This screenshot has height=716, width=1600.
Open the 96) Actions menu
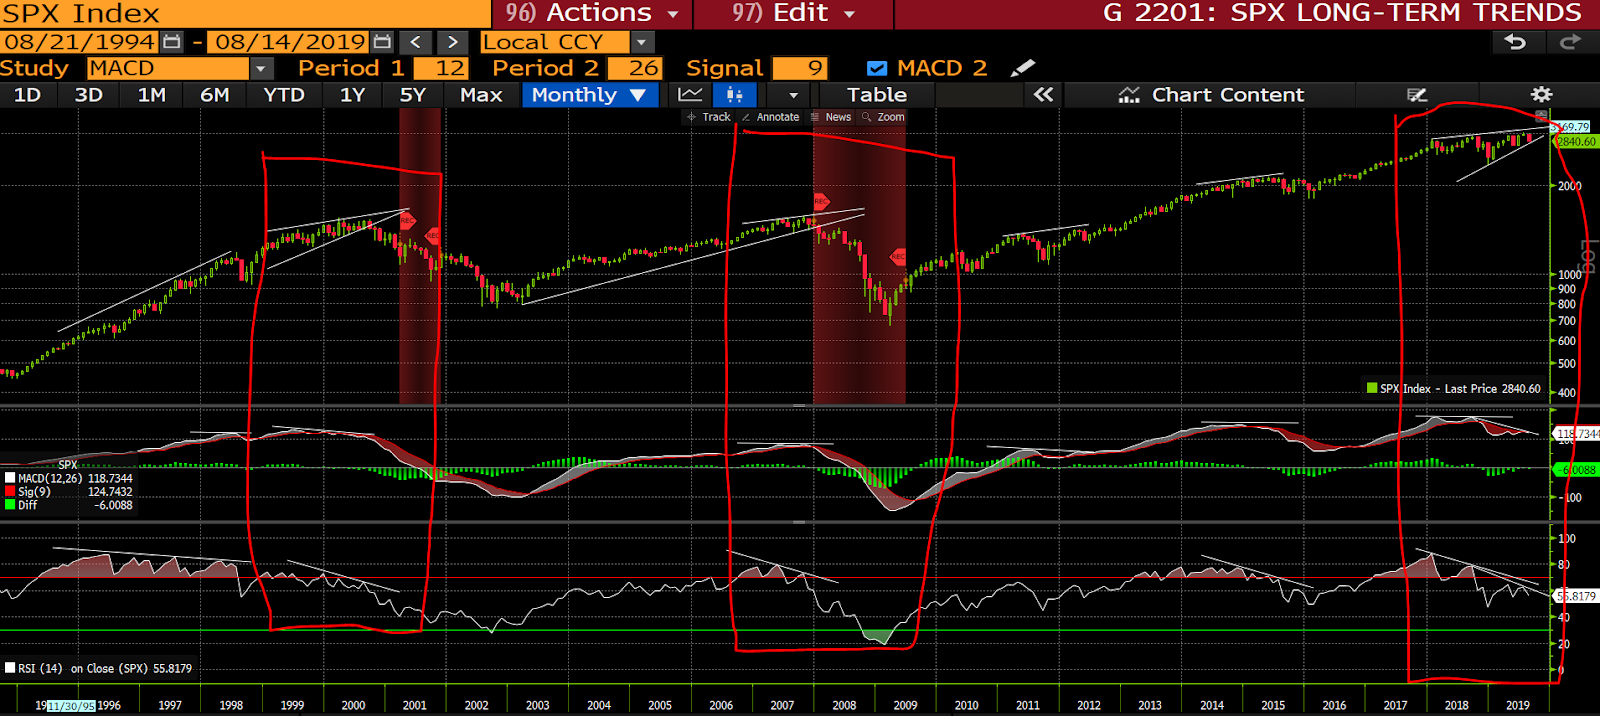click(592, 13)
